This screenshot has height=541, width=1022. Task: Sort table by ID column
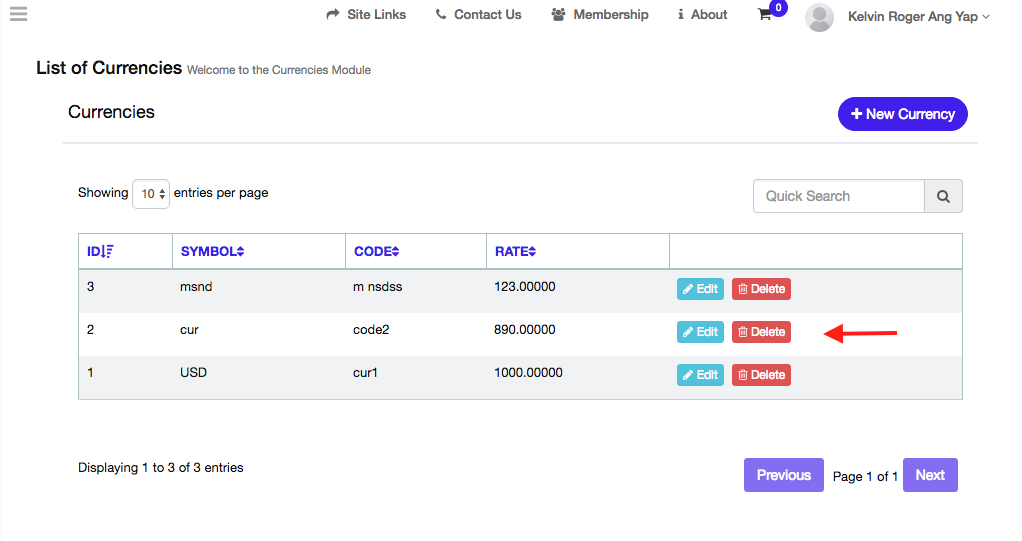[100, 251]
